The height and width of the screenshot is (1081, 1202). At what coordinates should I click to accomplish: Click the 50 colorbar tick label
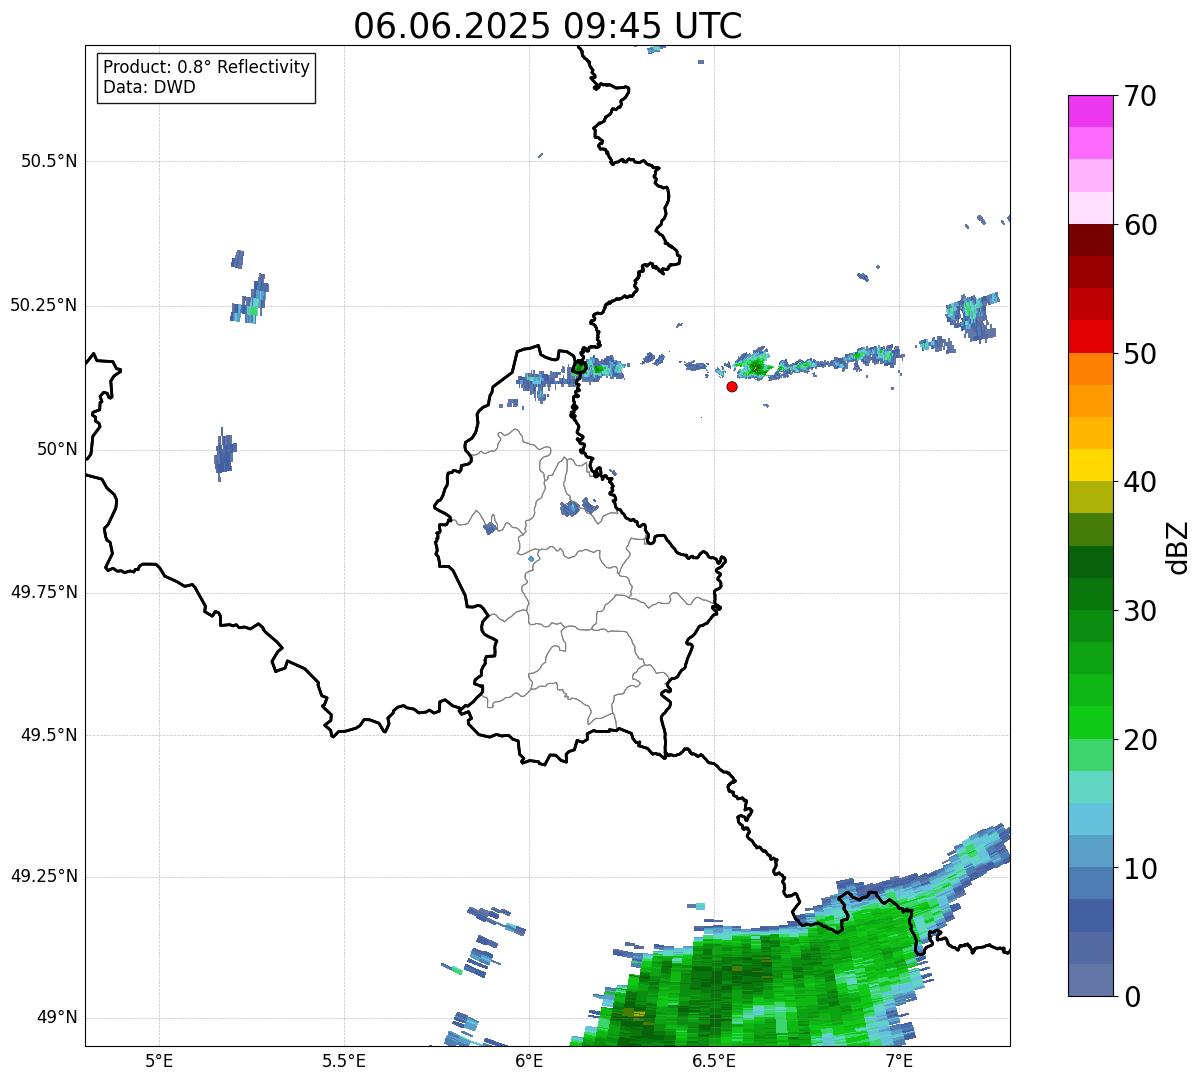coord(1141,354)
